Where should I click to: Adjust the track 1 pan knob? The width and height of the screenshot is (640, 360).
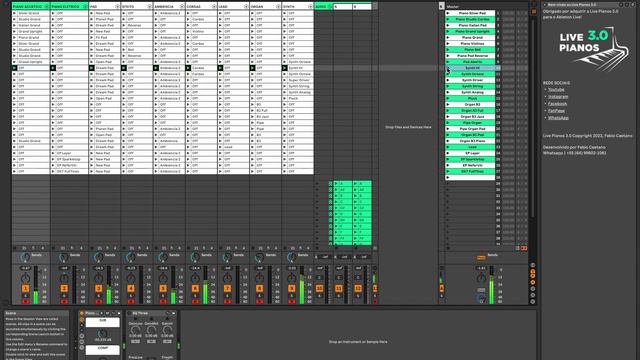click(25, 278)
